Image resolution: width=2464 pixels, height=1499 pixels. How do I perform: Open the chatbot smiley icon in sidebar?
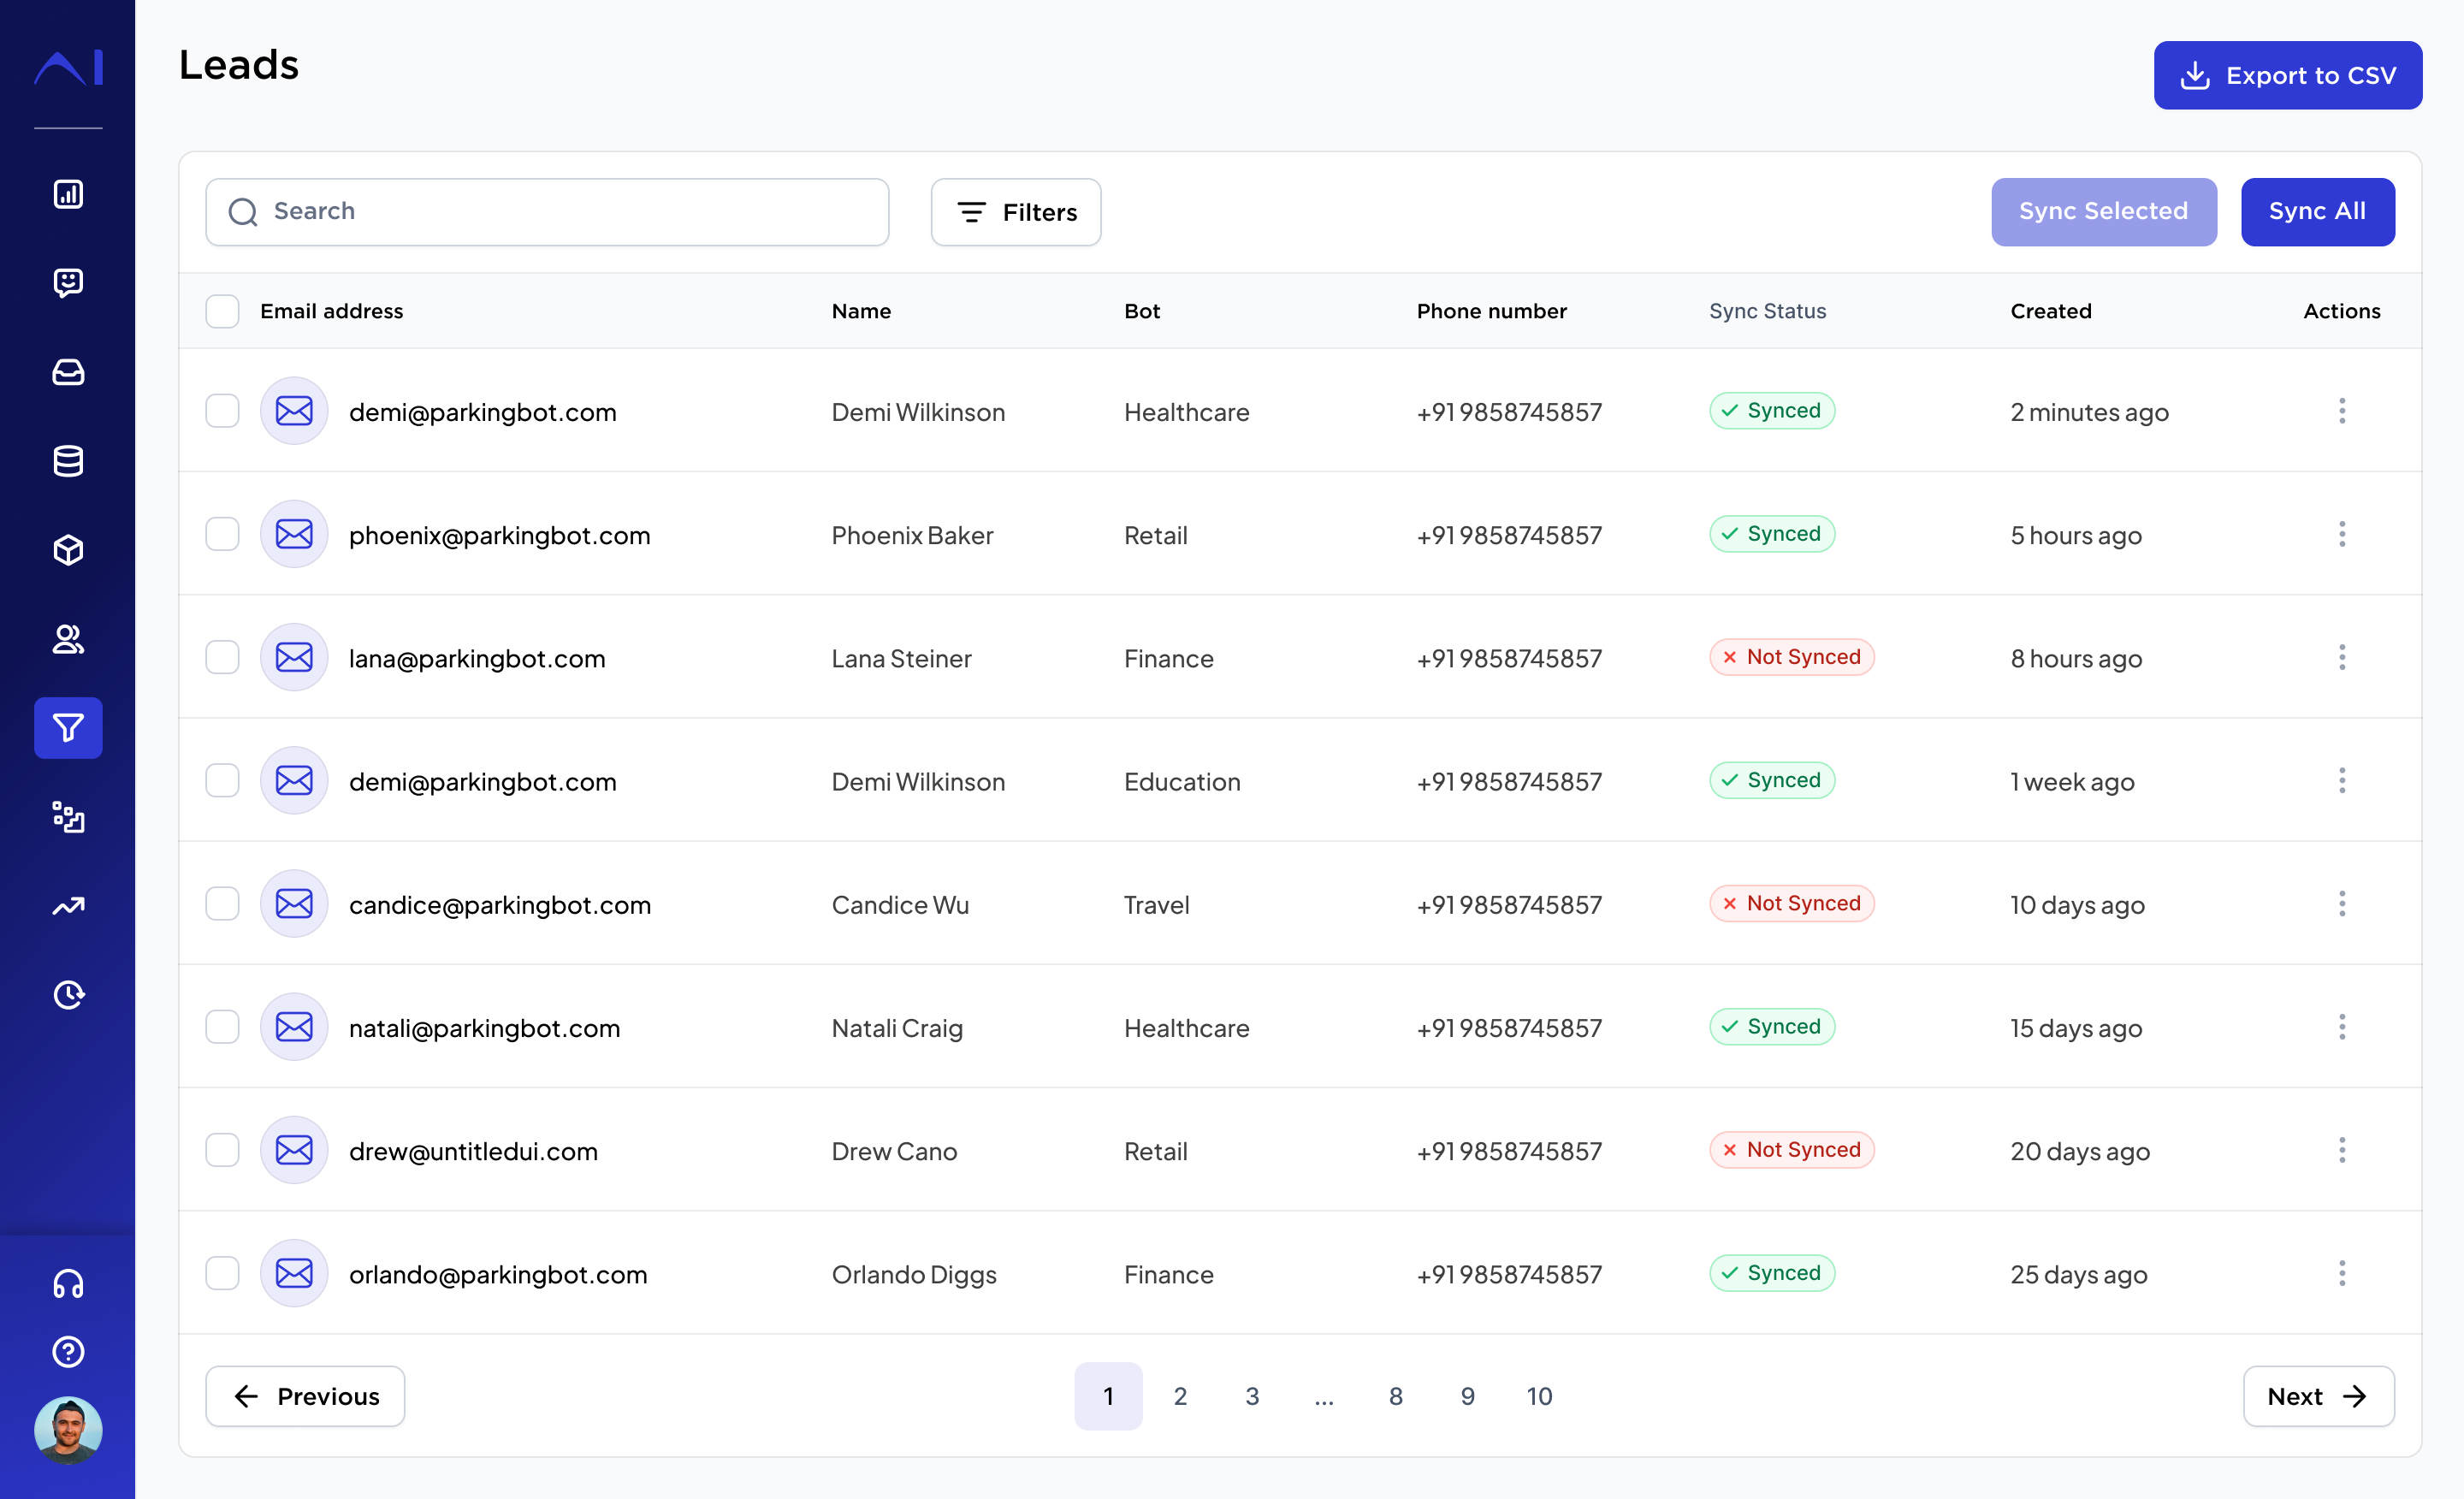[x=68, y=283]
